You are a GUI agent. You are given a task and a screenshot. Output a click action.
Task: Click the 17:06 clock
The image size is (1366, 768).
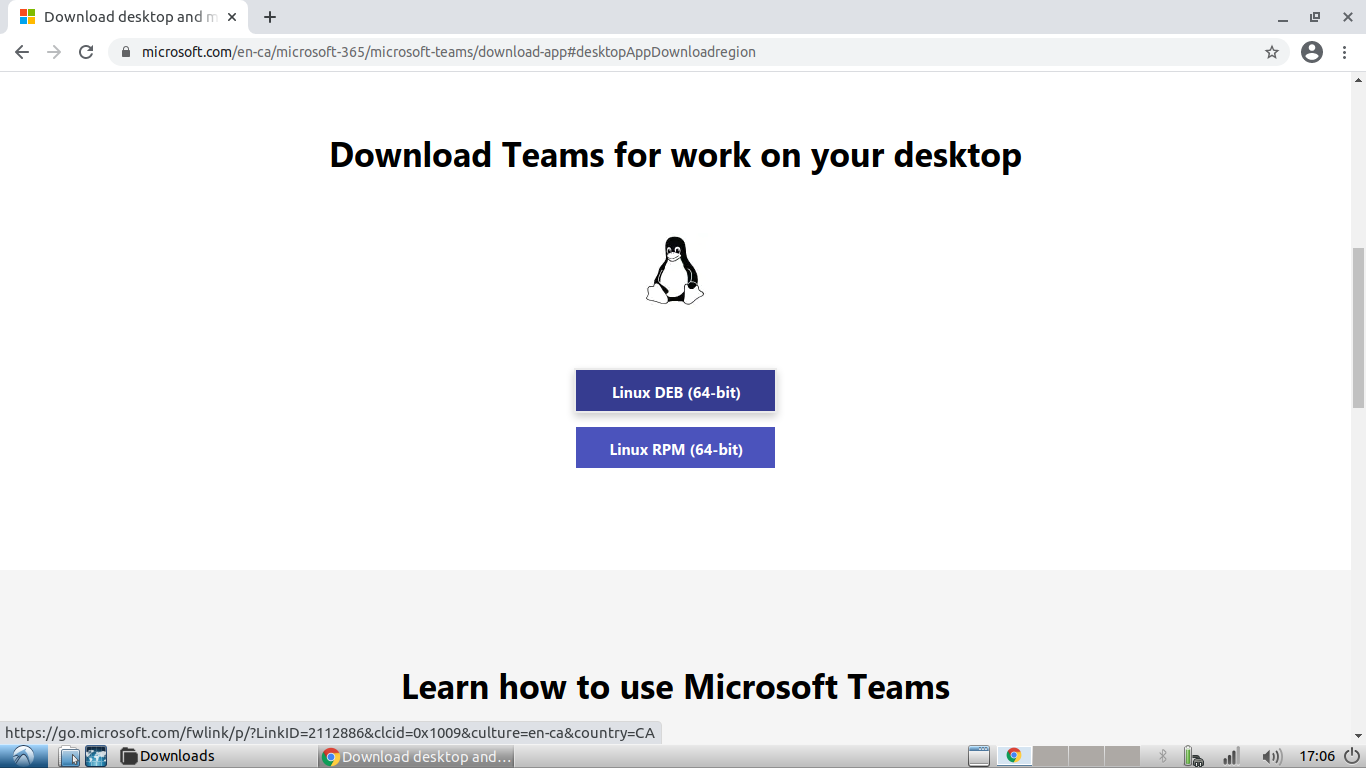(1317, 756)
